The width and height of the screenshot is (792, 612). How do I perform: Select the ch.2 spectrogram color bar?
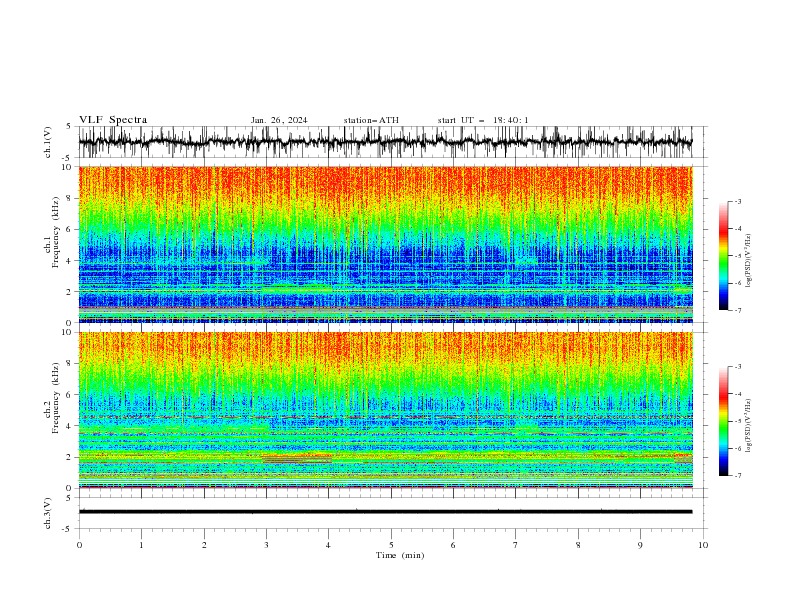click(x=723, y=421)
